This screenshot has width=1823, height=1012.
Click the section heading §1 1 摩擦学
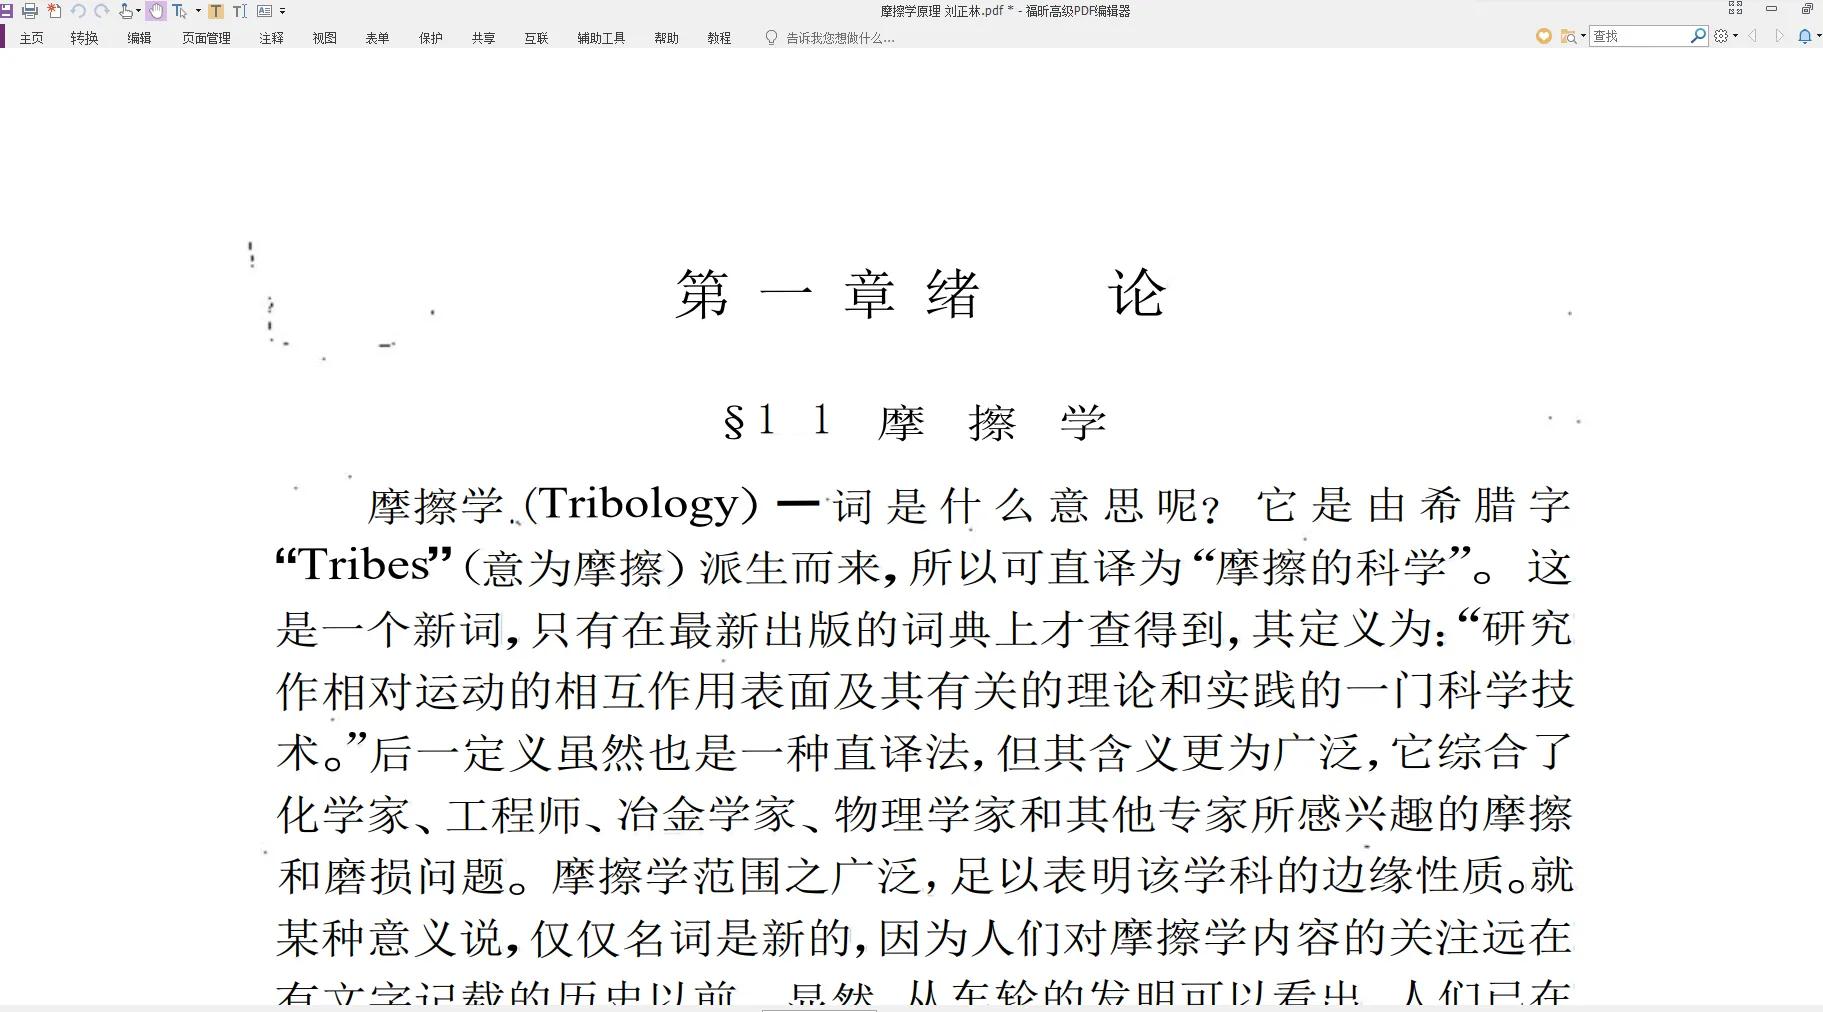point(915,422)
